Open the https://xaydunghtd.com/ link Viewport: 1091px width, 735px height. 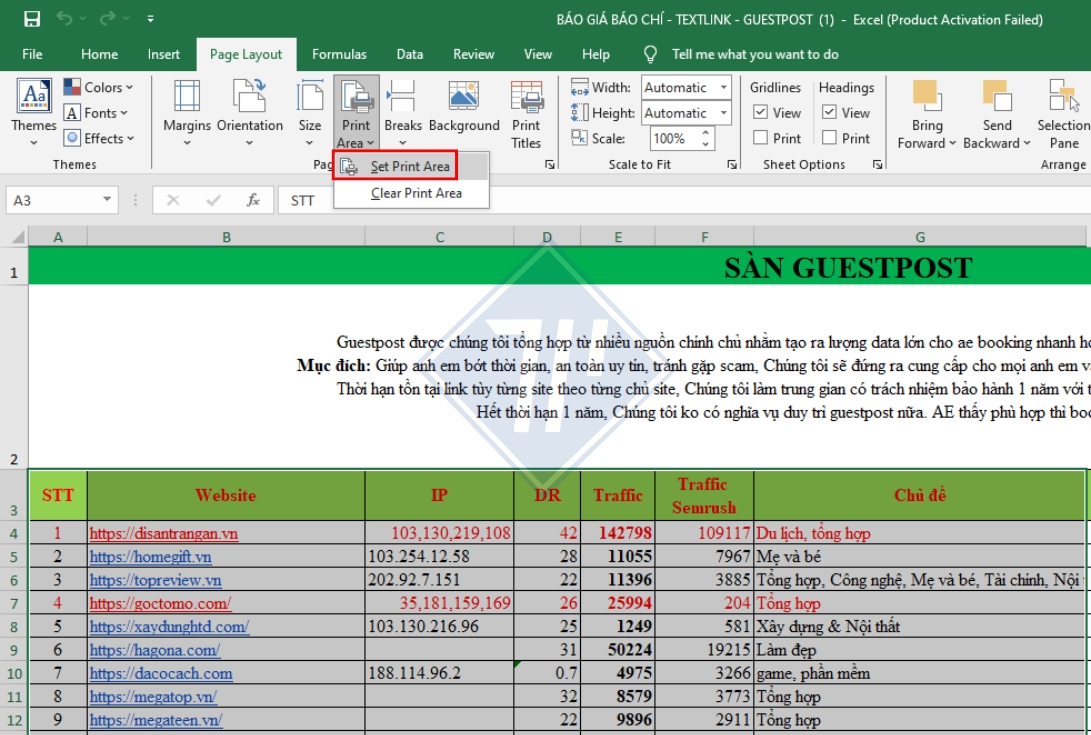[x=169, y=626]
